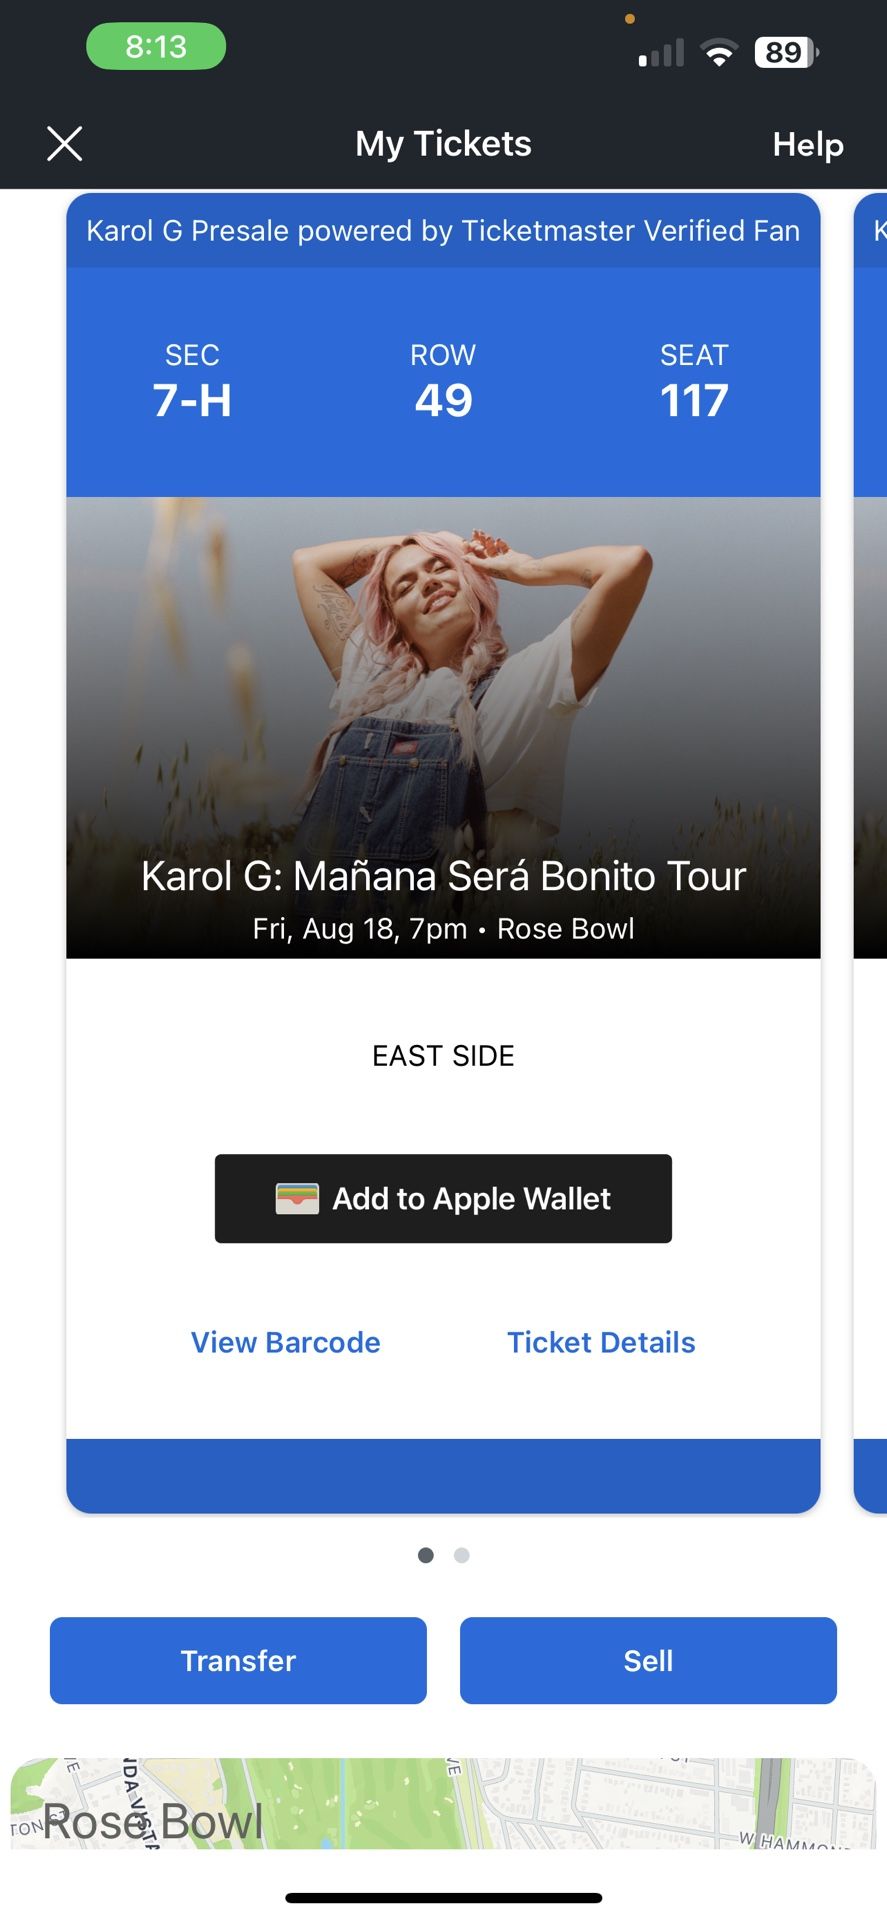
Task: Open the Apple Wallet icon on wallet button
Action: 298,1198
